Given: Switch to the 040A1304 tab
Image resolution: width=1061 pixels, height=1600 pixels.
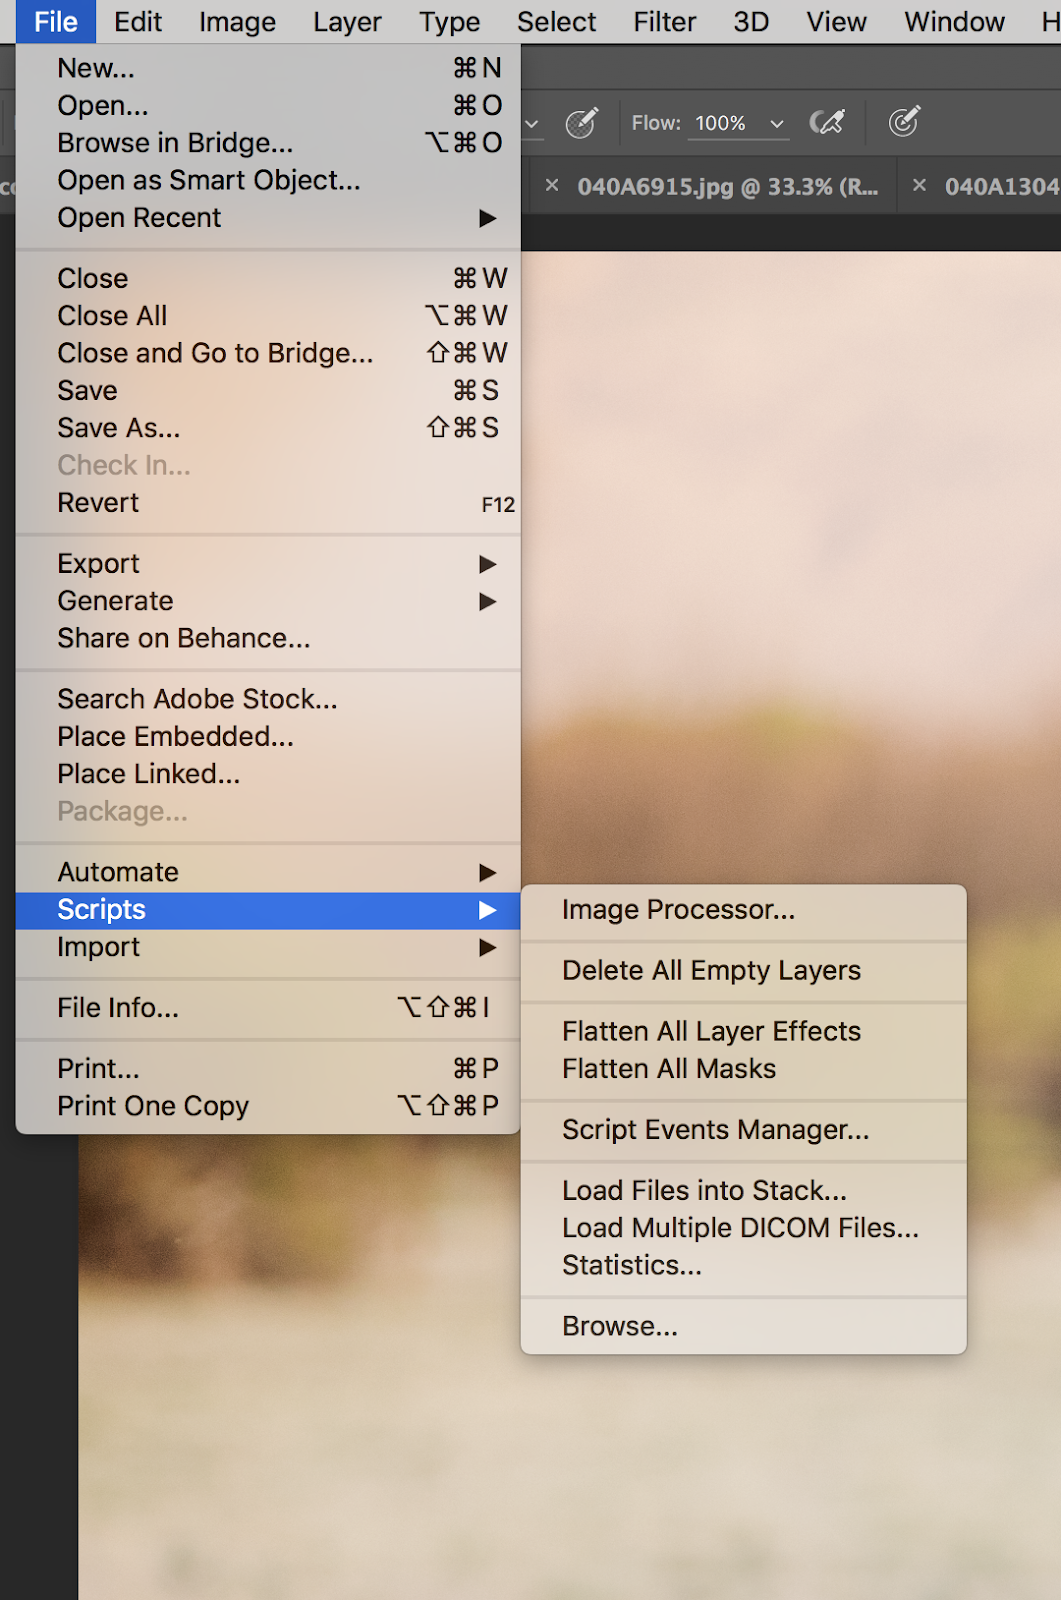Looking at the screenshot, I should [x=1001, y=186].
